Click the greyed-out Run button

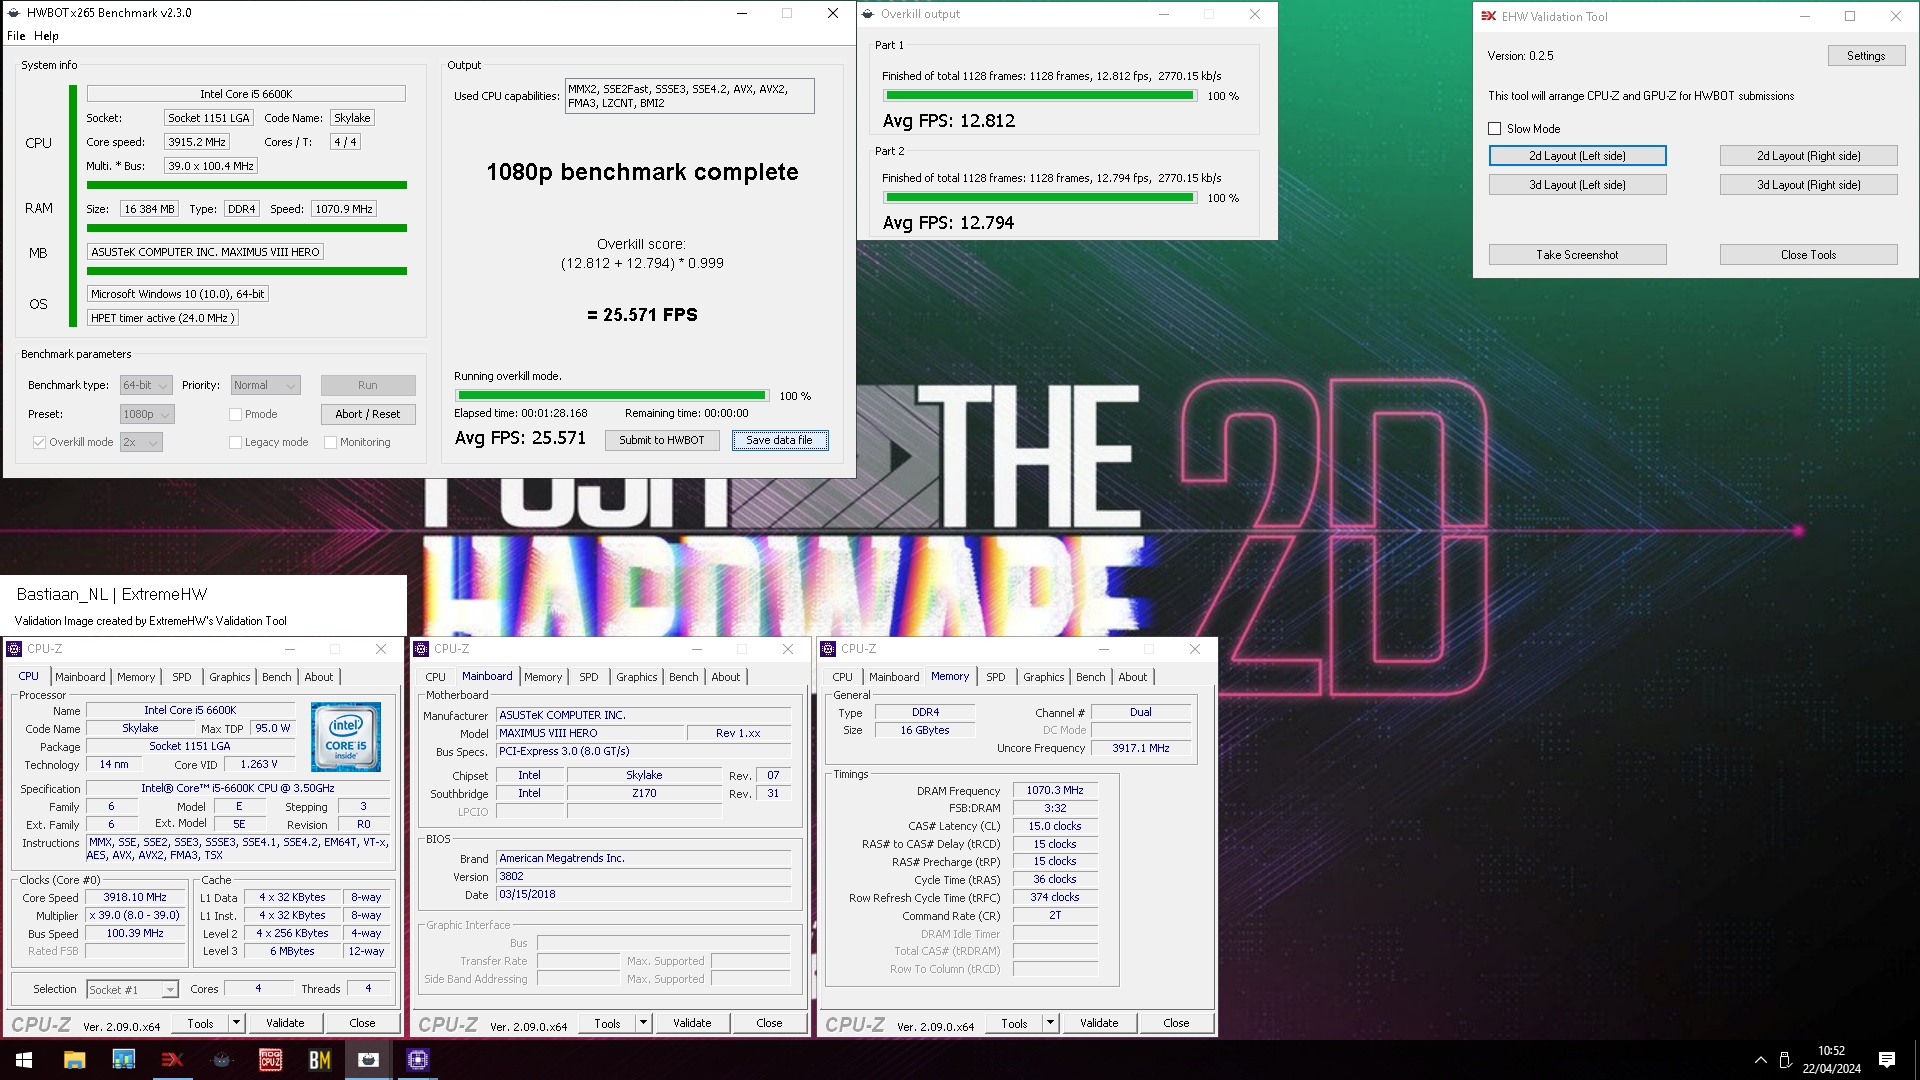click(368, 385)
